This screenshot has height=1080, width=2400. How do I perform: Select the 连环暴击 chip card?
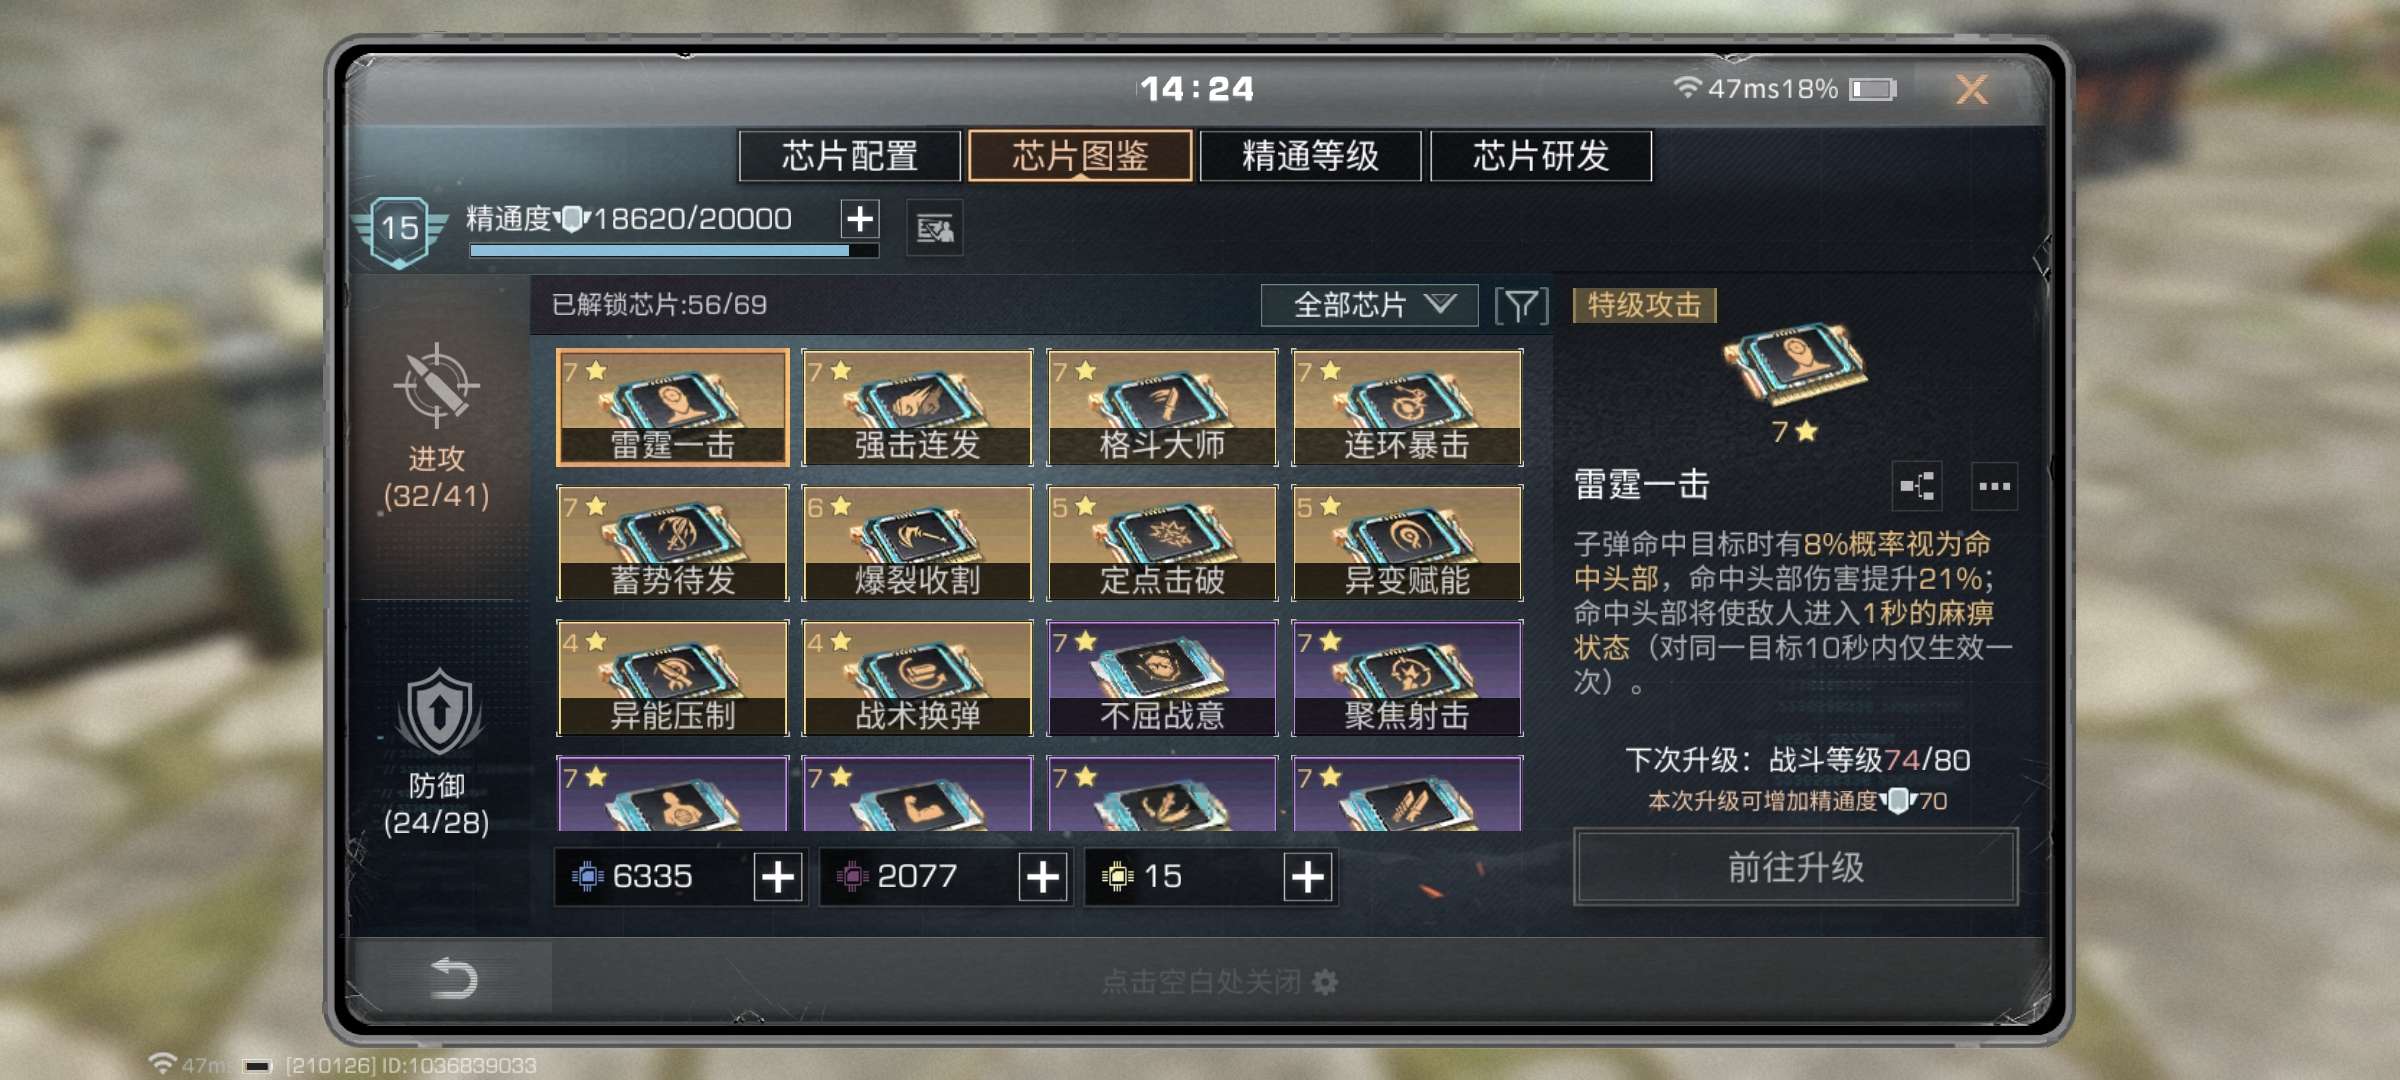1407,408
